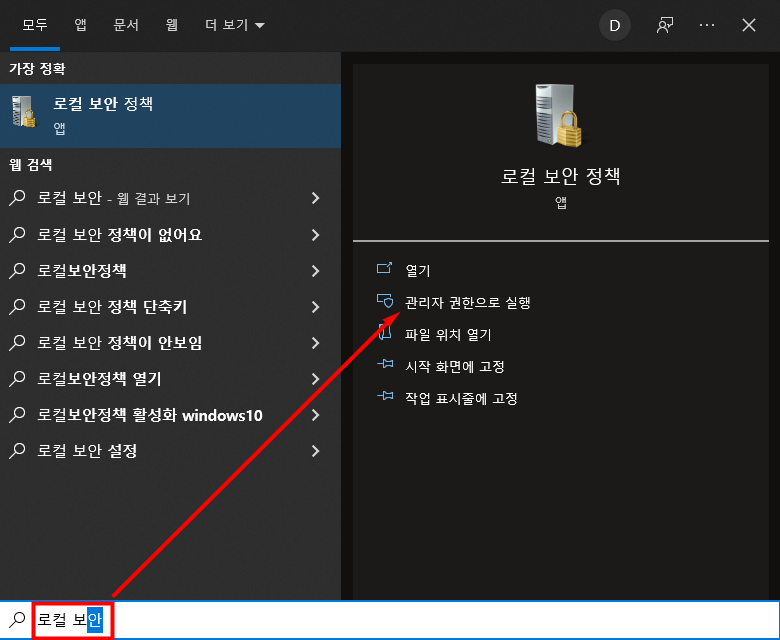Click search icon beside 로컬 보안 정책 단축키
The image size is (780, 640).
pyautogui.click(x=17, y=307)
